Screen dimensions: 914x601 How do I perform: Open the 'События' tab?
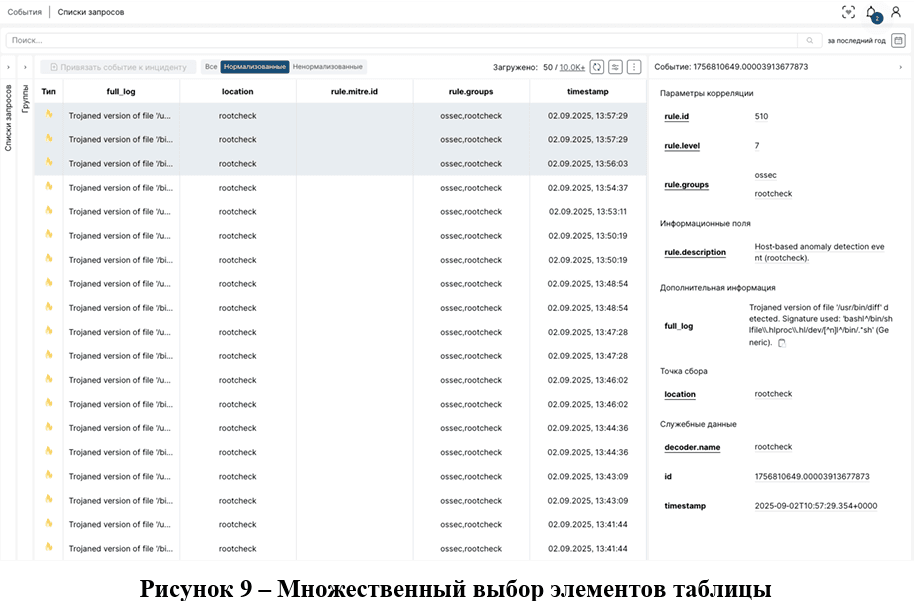click(x=24, y=12)
